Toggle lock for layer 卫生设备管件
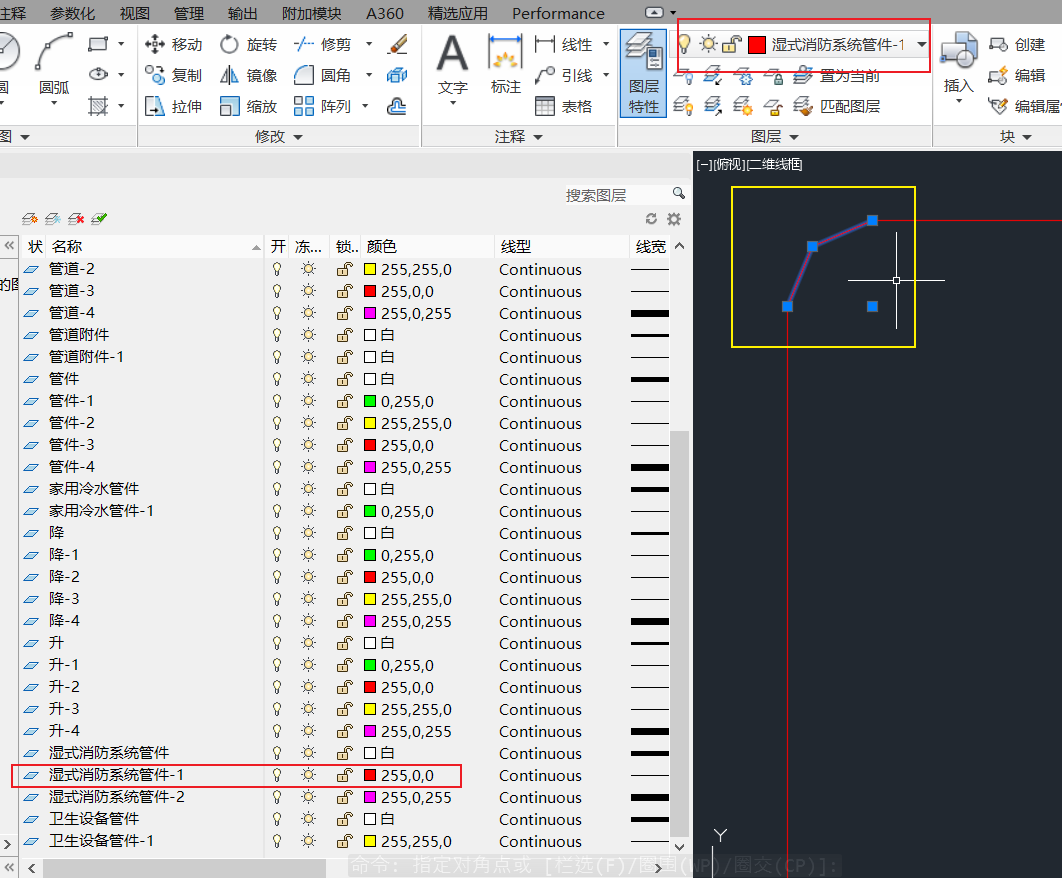 click(345, 819)
